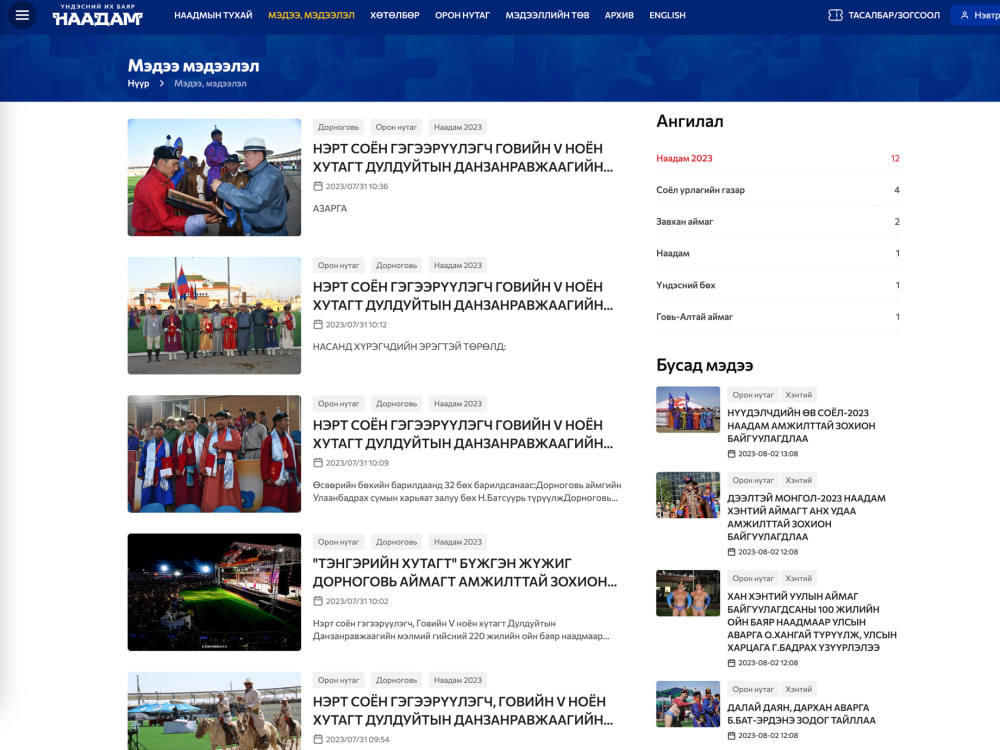The height and width of the screenshot is (750, 1000).
Task: Open first article headline dated 10:36
Action: coord(463,158)
